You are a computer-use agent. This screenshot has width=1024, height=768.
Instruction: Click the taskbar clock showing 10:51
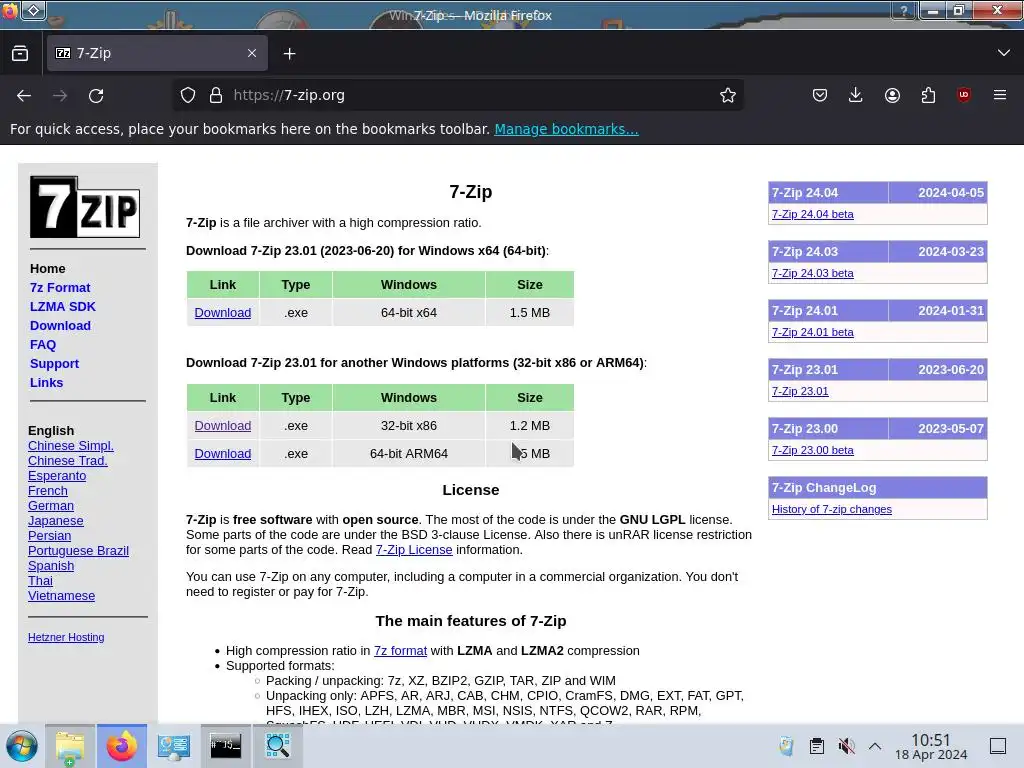[x=931, y=746]
